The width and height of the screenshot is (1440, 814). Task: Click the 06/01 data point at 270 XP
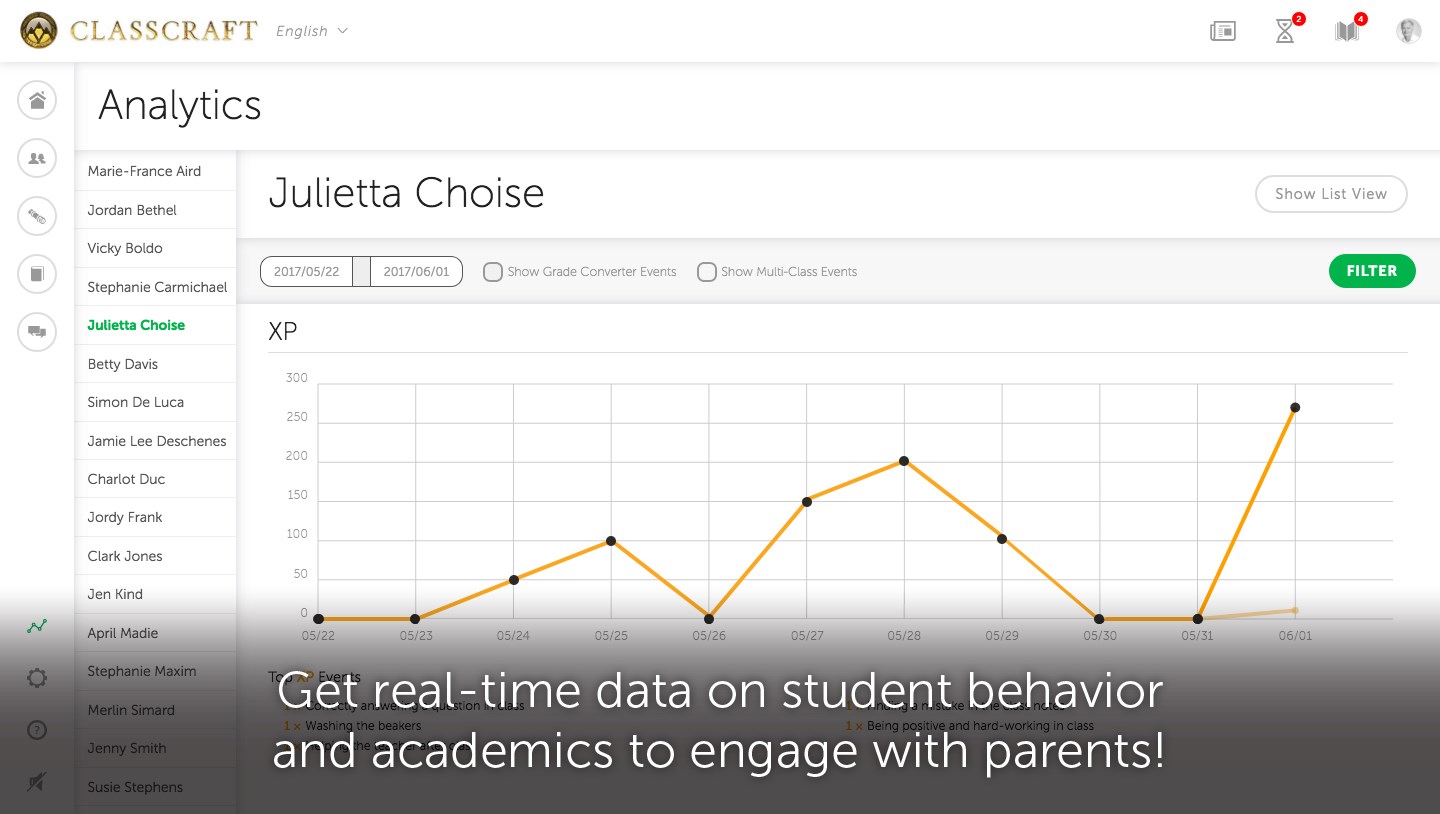[1295, 407]
